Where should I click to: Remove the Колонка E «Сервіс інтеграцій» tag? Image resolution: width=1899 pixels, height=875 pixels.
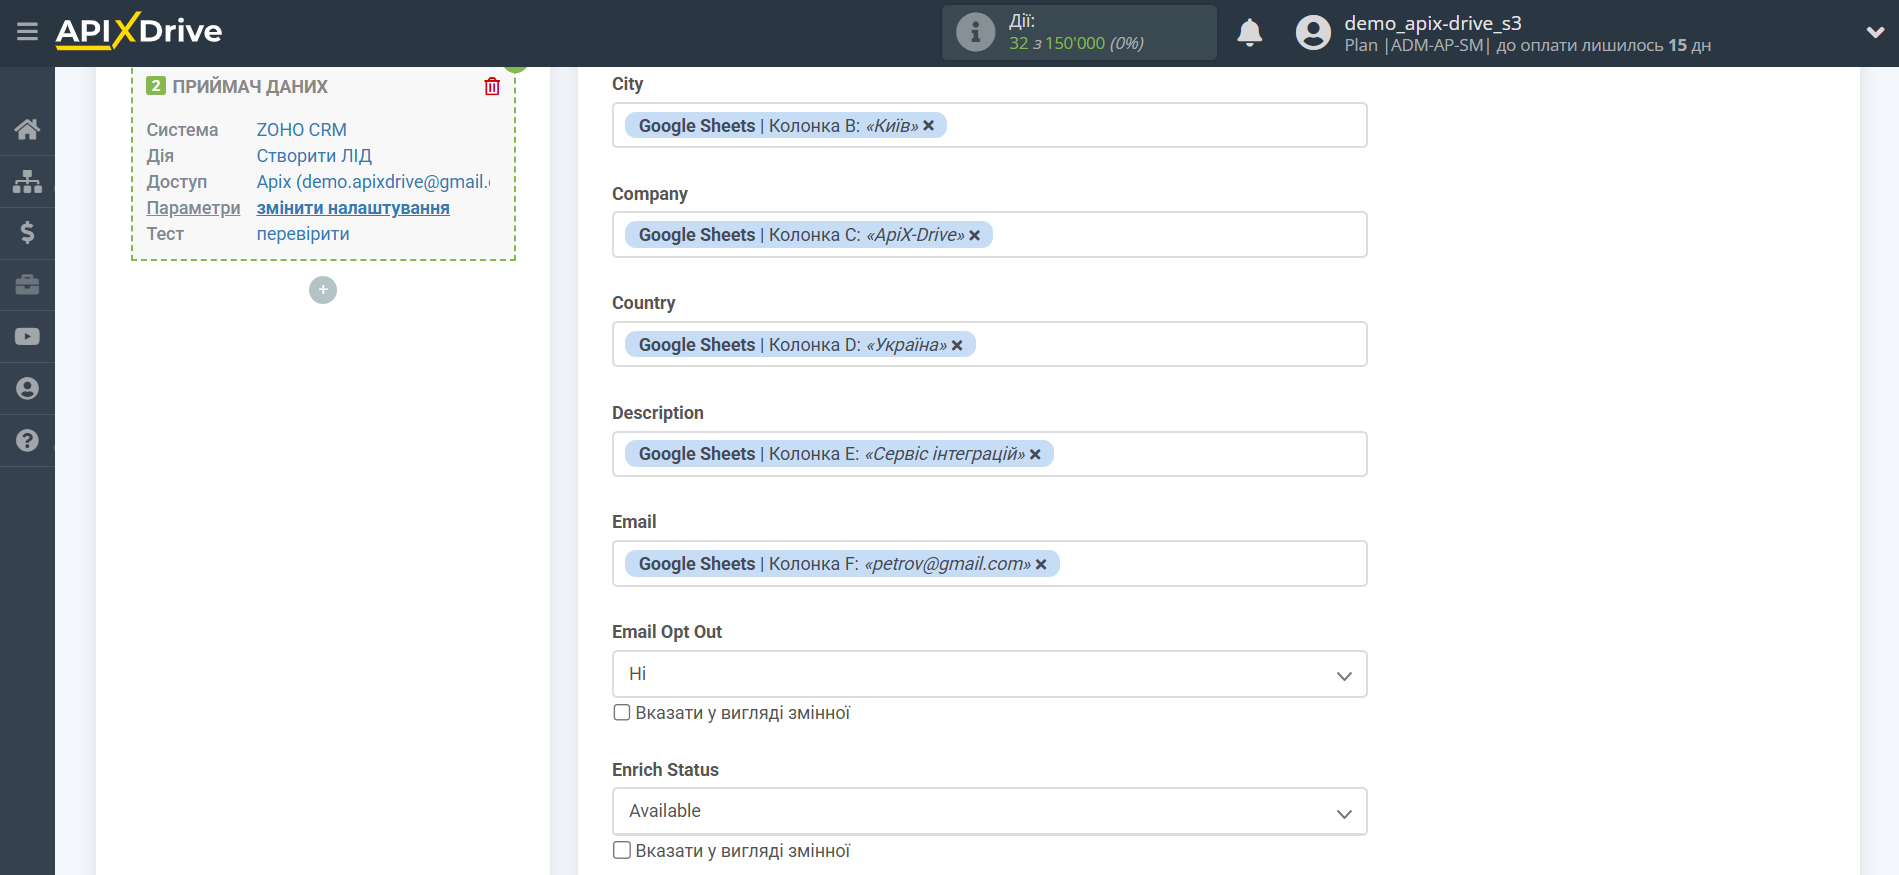tap(1035, 454)
